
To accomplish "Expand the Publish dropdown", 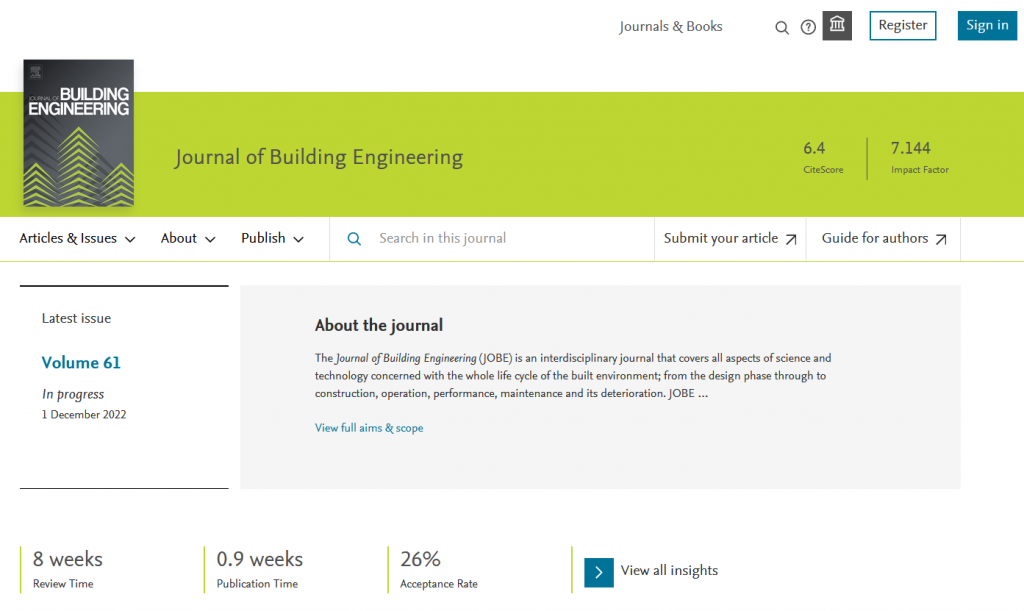I will click(x=272, y=239).
